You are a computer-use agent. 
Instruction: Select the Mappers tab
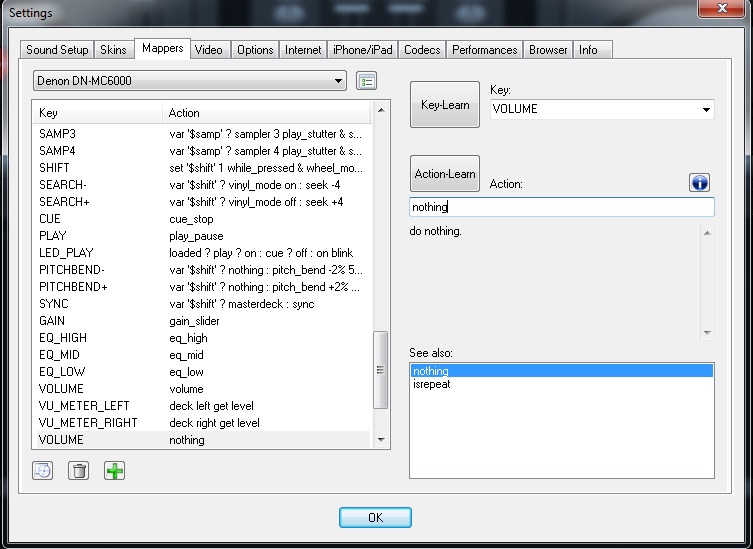(162, 49)
